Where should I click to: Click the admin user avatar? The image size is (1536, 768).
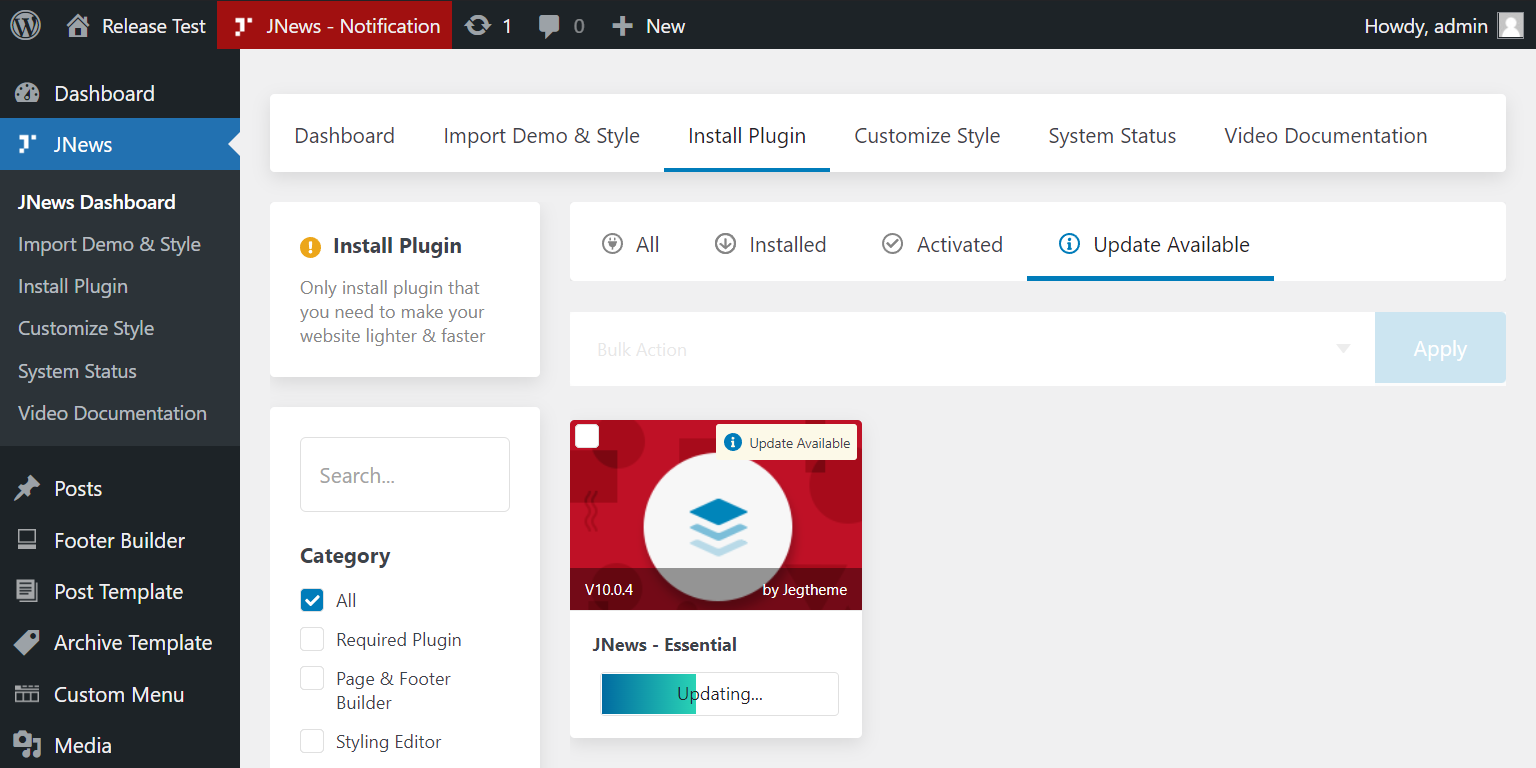pyautogui.click(x=1510, y=26)
